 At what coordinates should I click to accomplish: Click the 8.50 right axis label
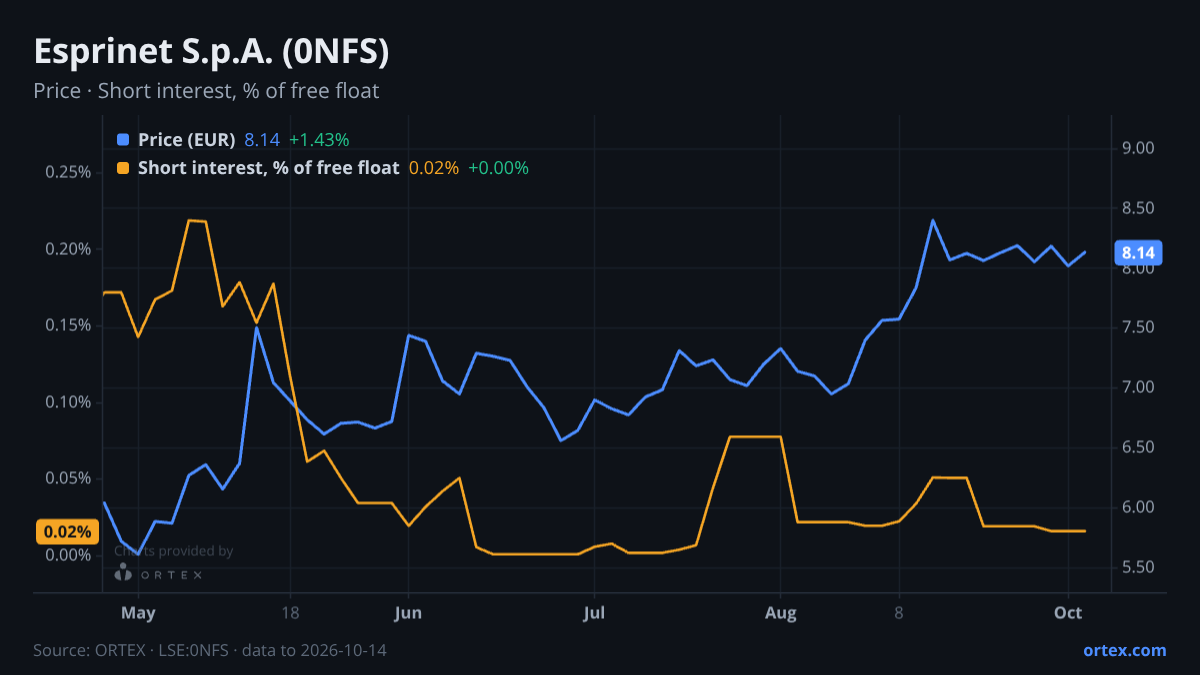click(x=1139, y=208)
